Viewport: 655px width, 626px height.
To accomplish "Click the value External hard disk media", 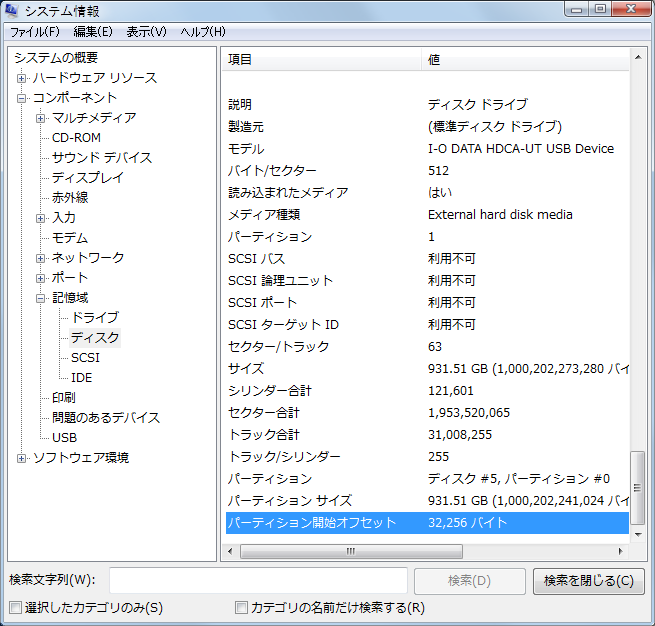I will click(500, 215).
